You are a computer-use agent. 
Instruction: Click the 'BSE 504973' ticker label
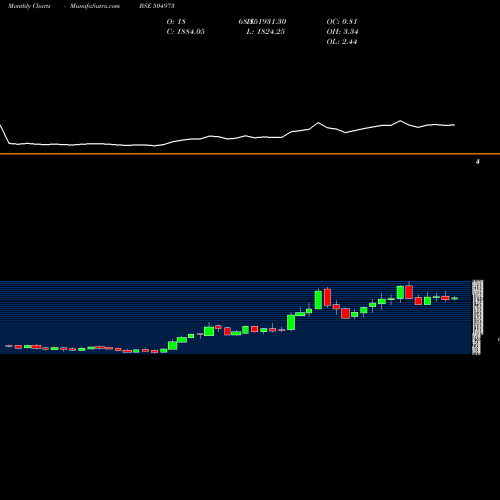(157, 6)
